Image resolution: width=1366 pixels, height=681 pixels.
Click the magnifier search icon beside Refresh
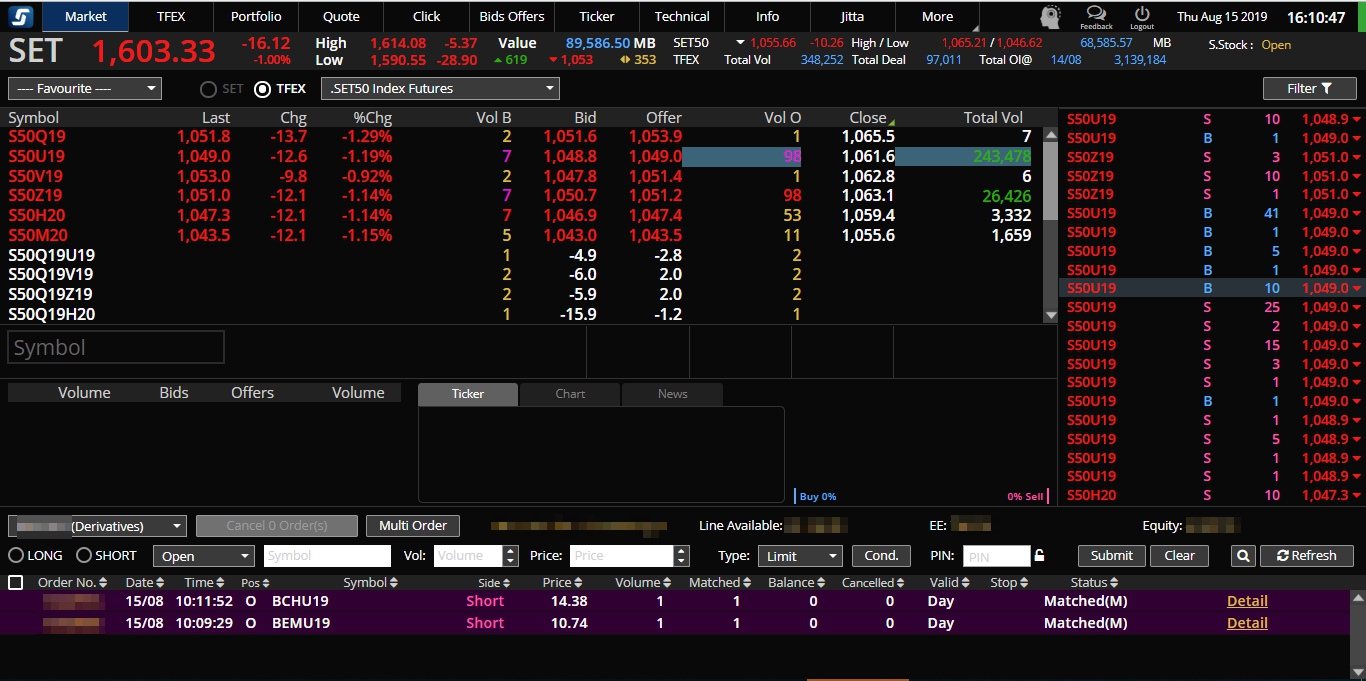pyautogui.click(x=1242, y=556)
